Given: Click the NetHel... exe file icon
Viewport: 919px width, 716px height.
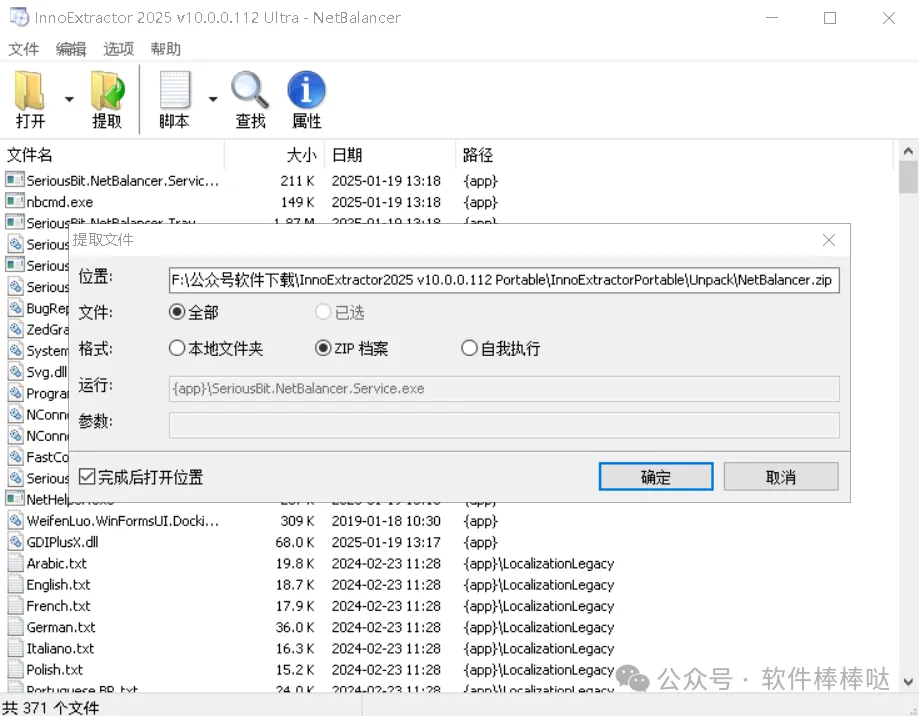Looking at the screenshot, I should 15,499.
